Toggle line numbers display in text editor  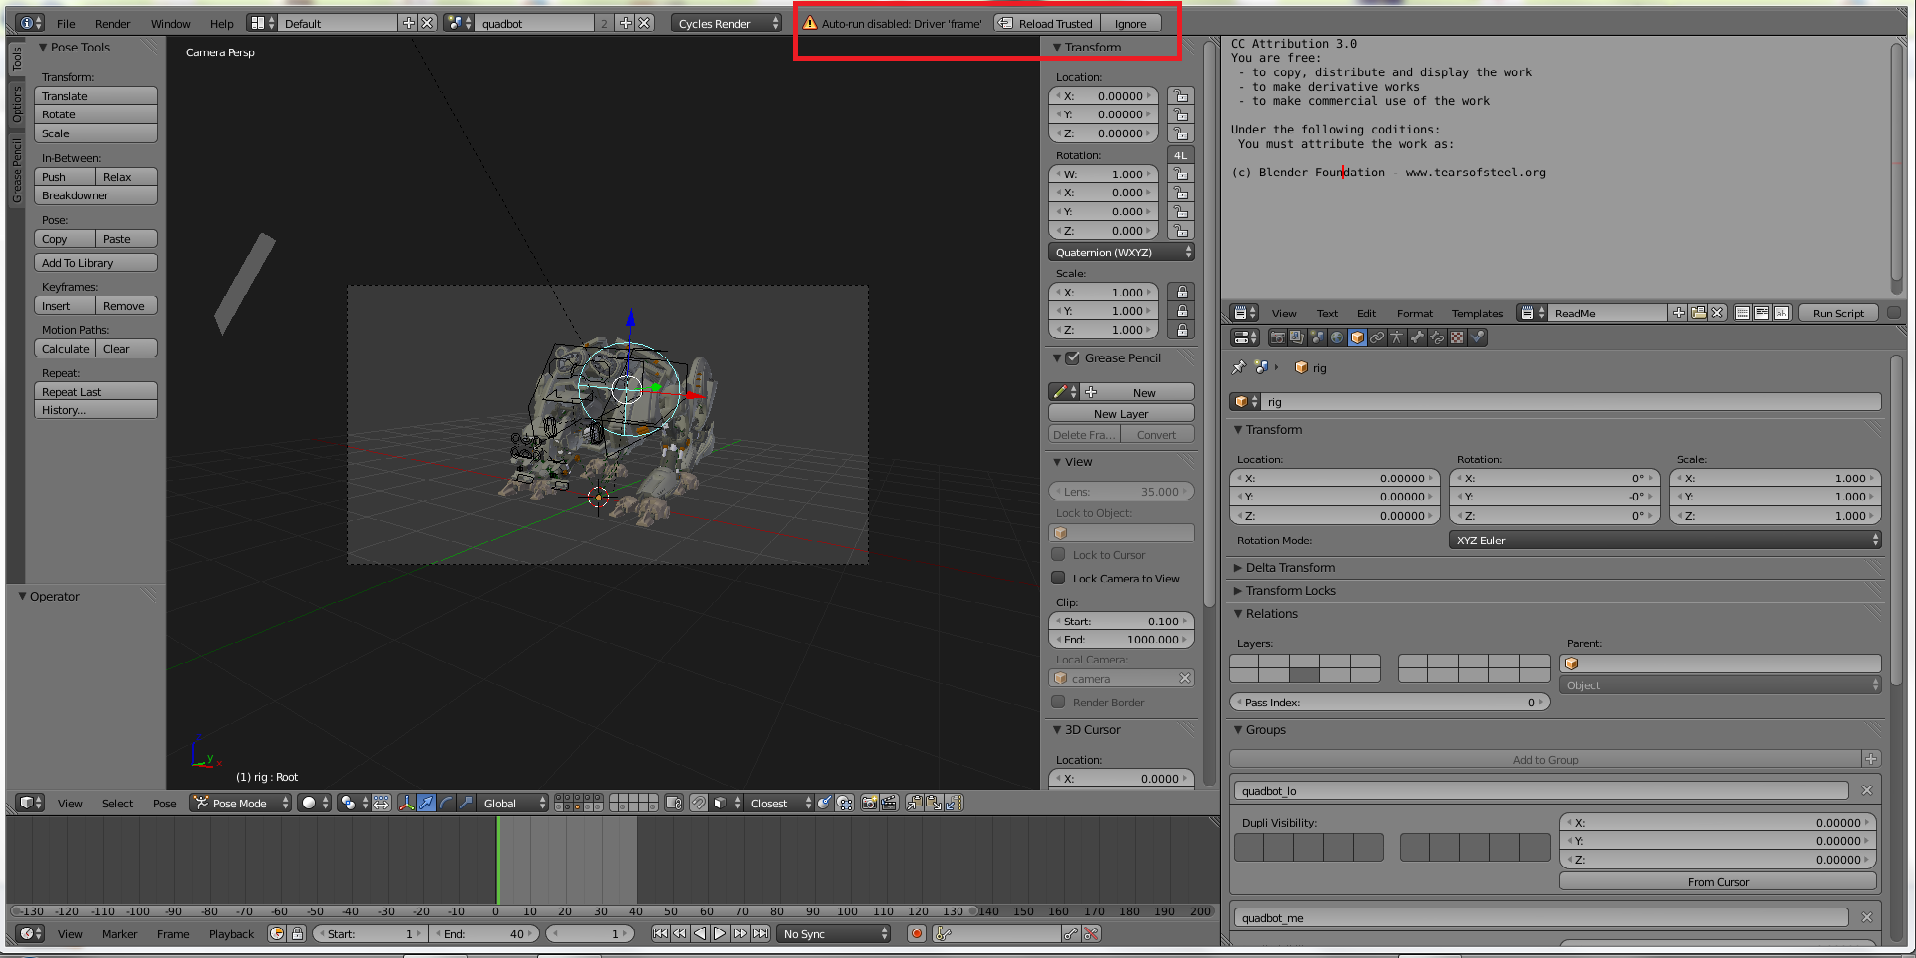[1743, 313]
